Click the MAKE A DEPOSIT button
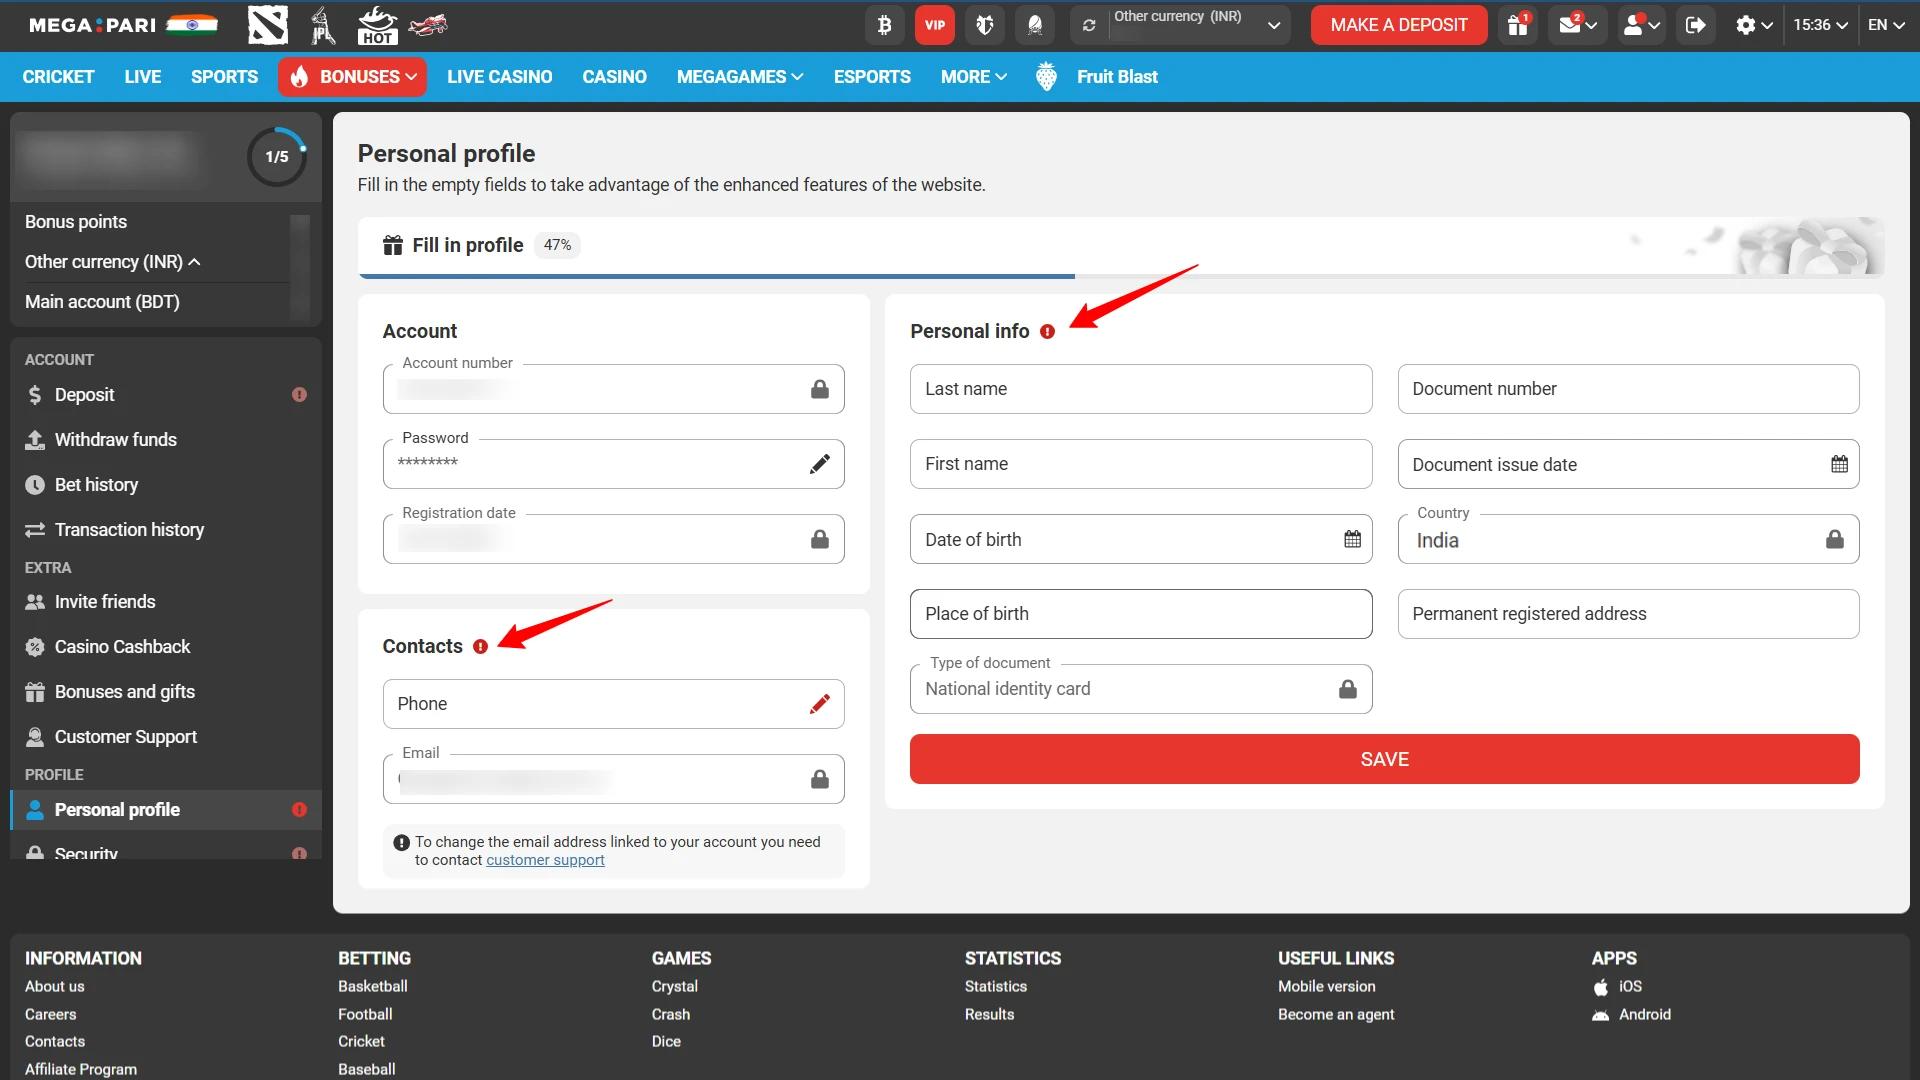This screenshot has width=1920, height=1080. [x=1398, y=25]
